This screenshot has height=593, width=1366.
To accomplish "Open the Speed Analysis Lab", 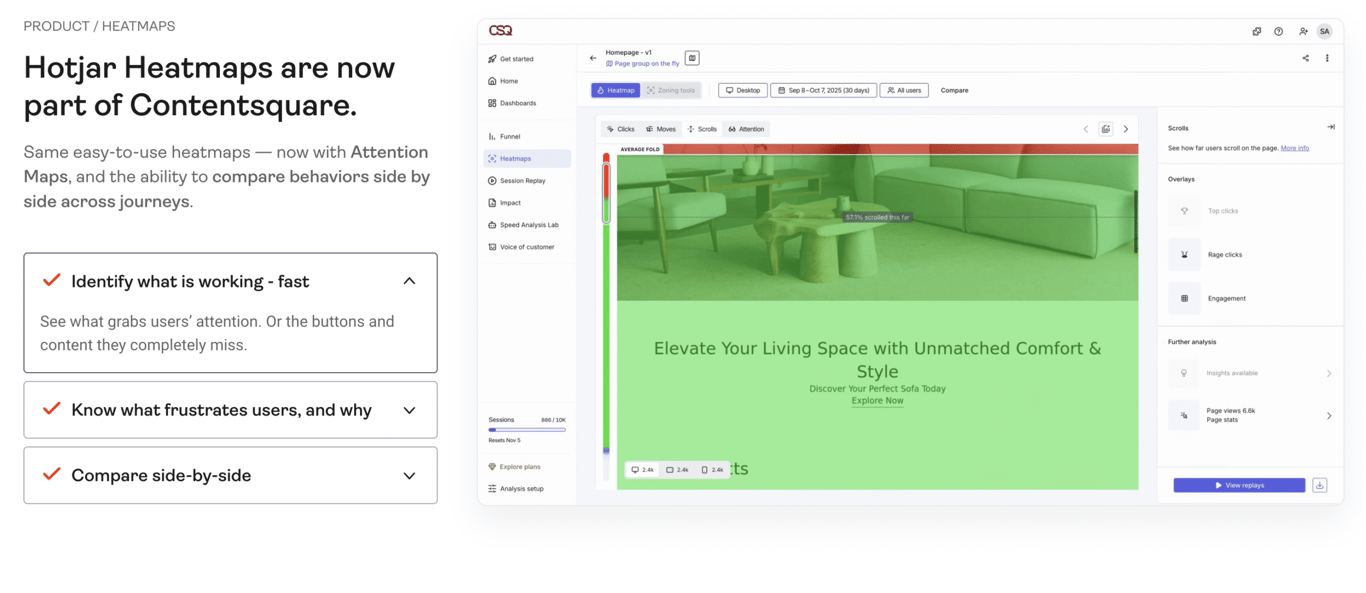I will pos(530,224).
